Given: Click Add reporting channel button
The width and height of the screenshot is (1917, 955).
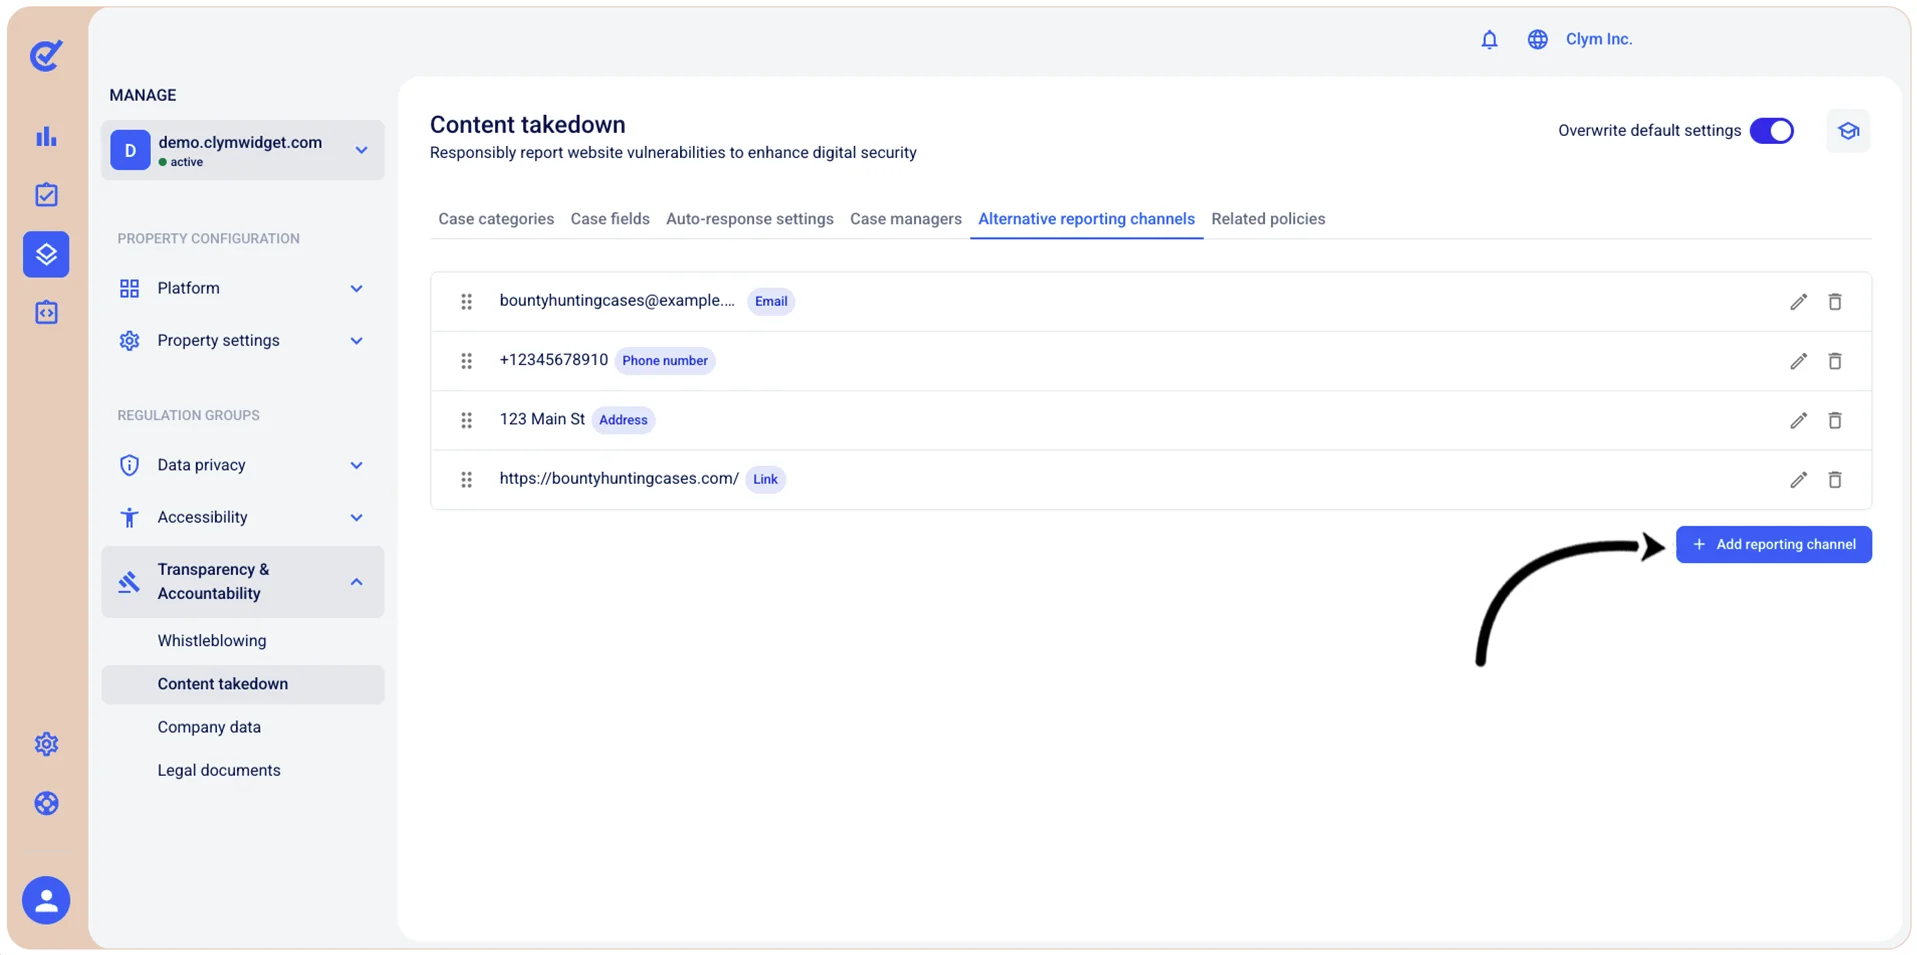Looking at the screenshot, I should tap(1773, 544).
